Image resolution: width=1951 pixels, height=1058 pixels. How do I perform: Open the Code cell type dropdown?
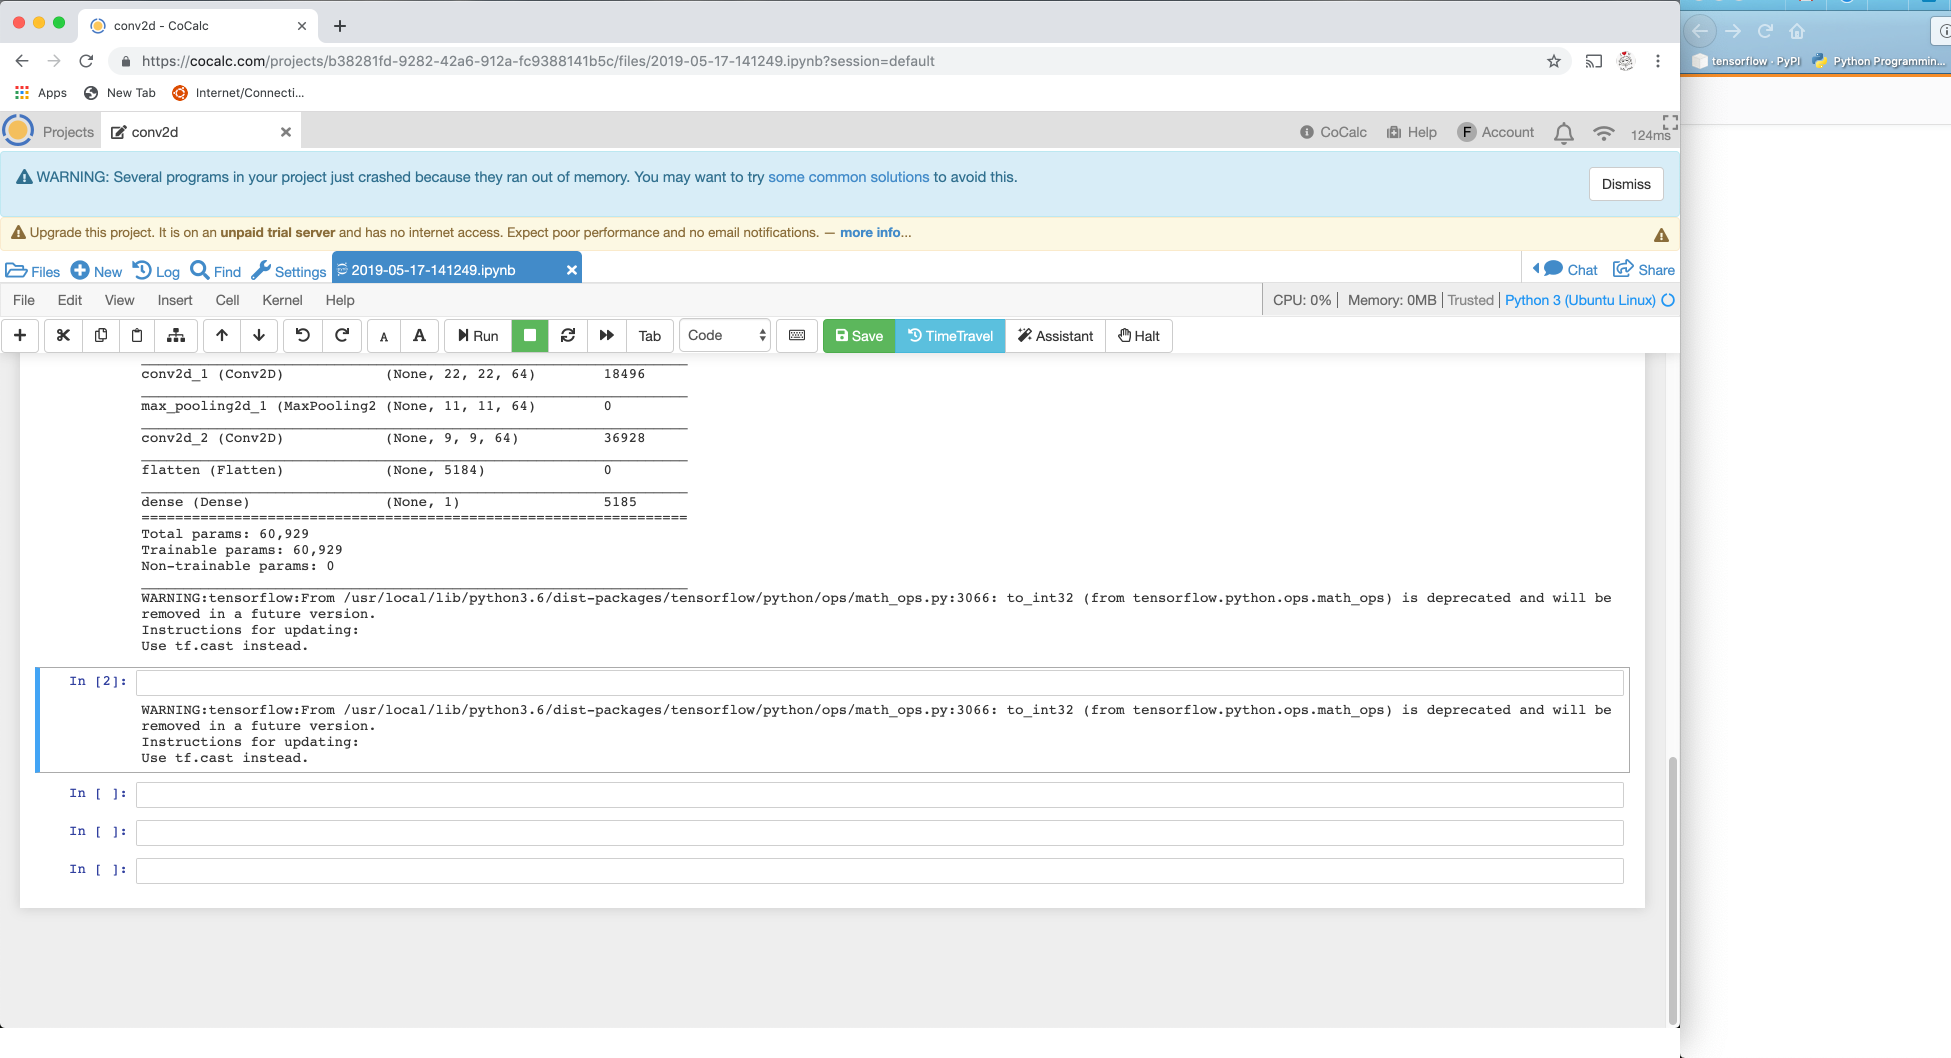(724, 335)
